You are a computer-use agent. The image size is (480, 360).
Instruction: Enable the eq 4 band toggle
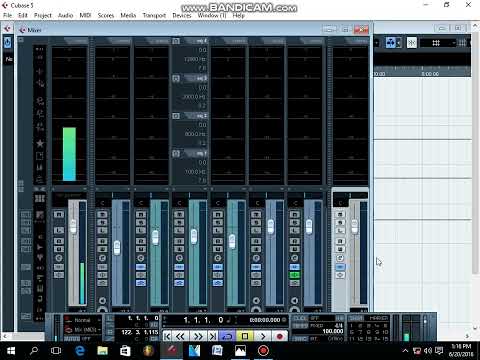(176, 41)
